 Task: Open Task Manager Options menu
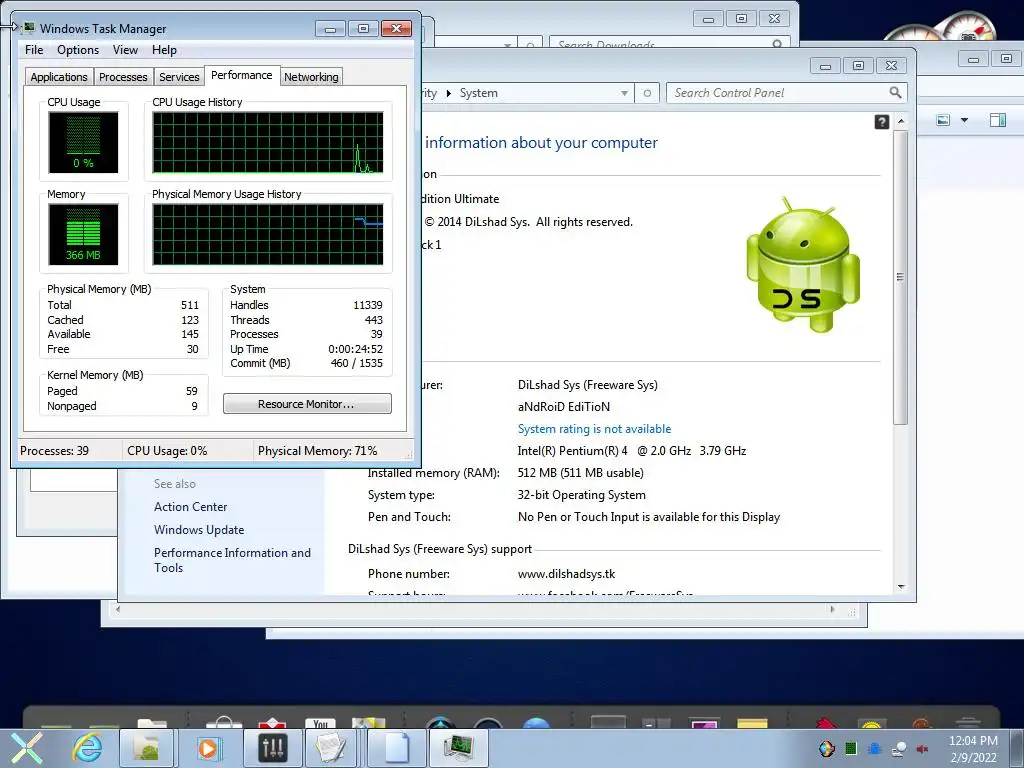(78, 50)
